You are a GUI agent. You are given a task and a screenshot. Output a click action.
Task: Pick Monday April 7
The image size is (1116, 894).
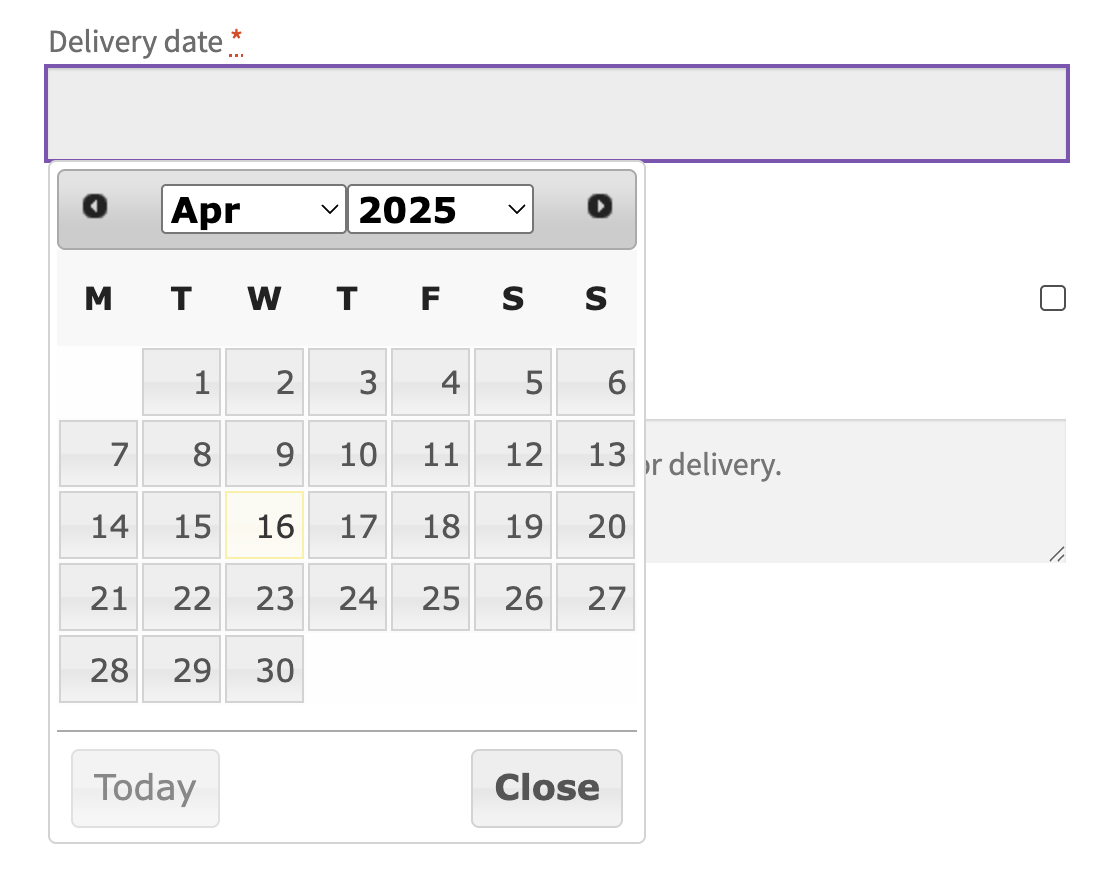point(99,454)
